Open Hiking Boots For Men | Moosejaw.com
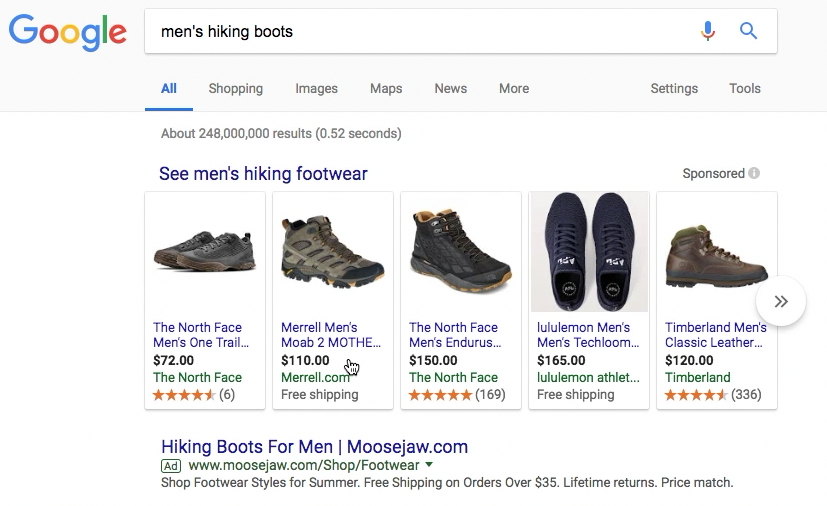This screenshot has width=827, height=506. [x=314, y=446]
